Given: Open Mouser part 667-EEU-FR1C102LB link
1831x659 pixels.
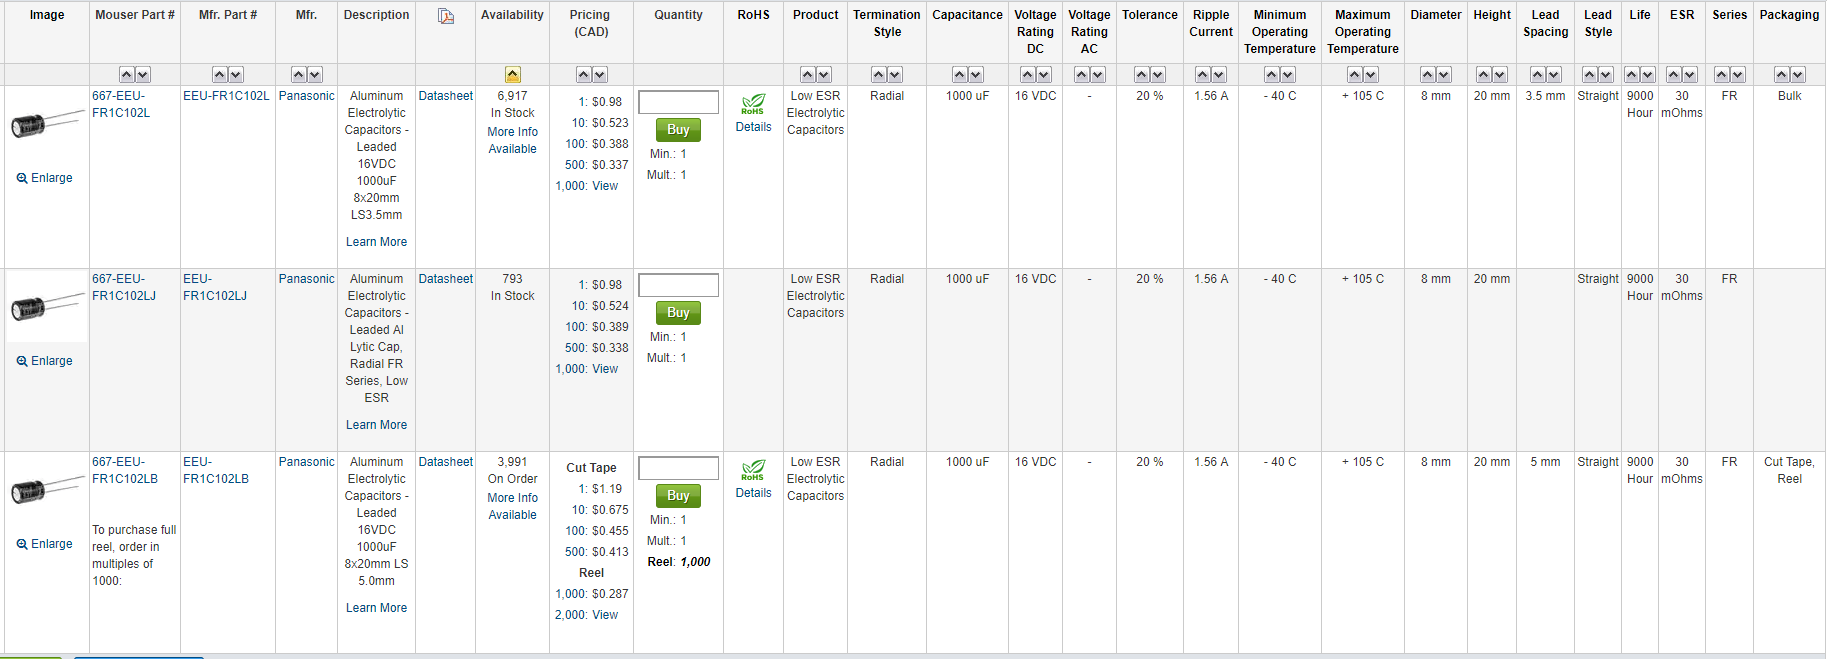Looking at the screenshot, I should [125, 470].
